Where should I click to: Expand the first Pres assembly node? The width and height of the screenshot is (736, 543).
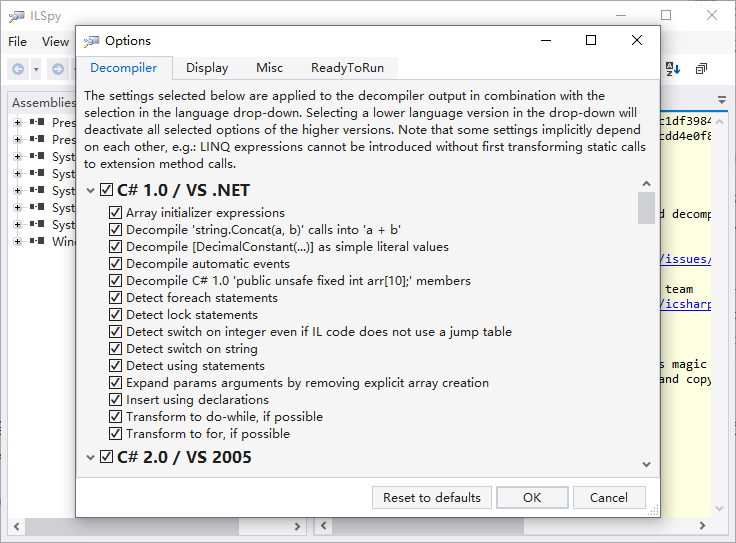pos(17,122)
